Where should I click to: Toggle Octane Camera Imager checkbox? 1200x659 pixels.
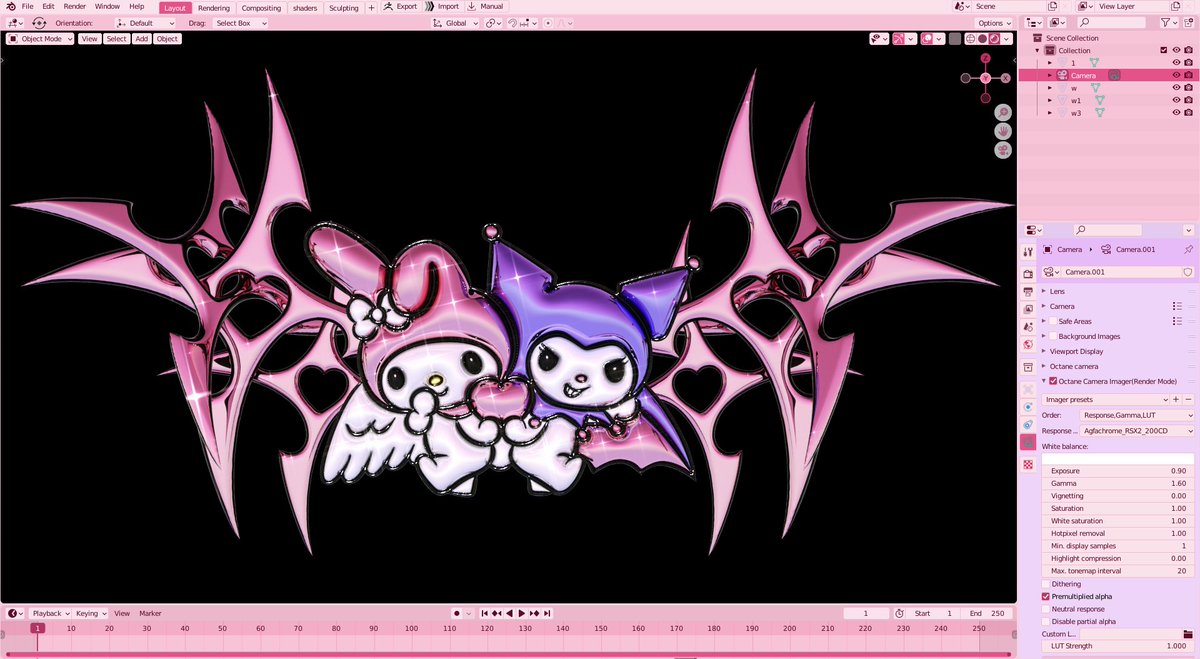(1053, 381)
